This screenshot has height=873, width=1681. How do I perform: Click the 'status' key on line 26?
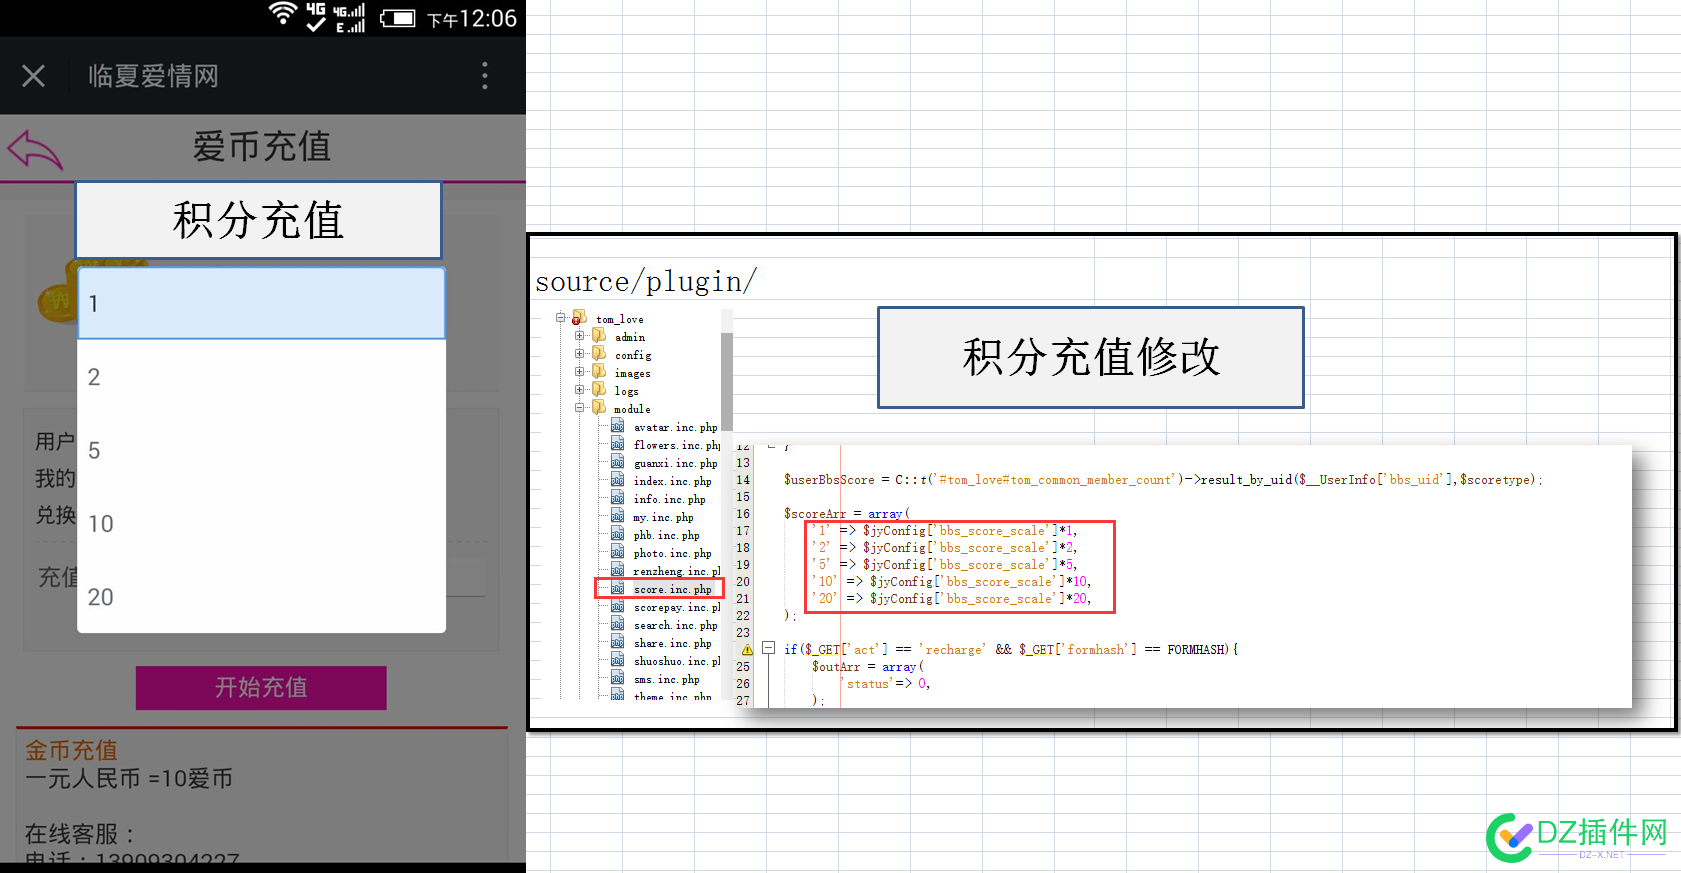(869, 684)
